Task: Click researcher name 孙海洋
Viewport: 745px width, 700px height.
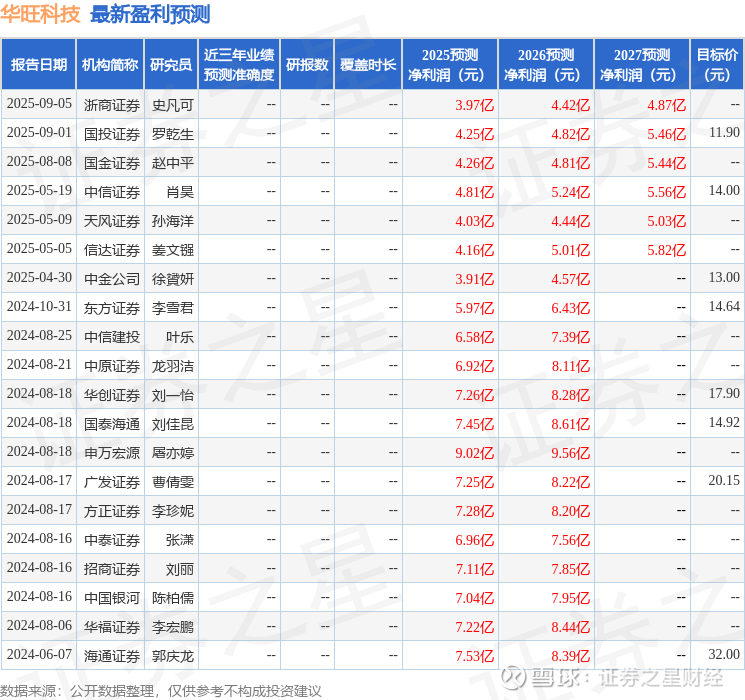Action: [x=172, y=221]
